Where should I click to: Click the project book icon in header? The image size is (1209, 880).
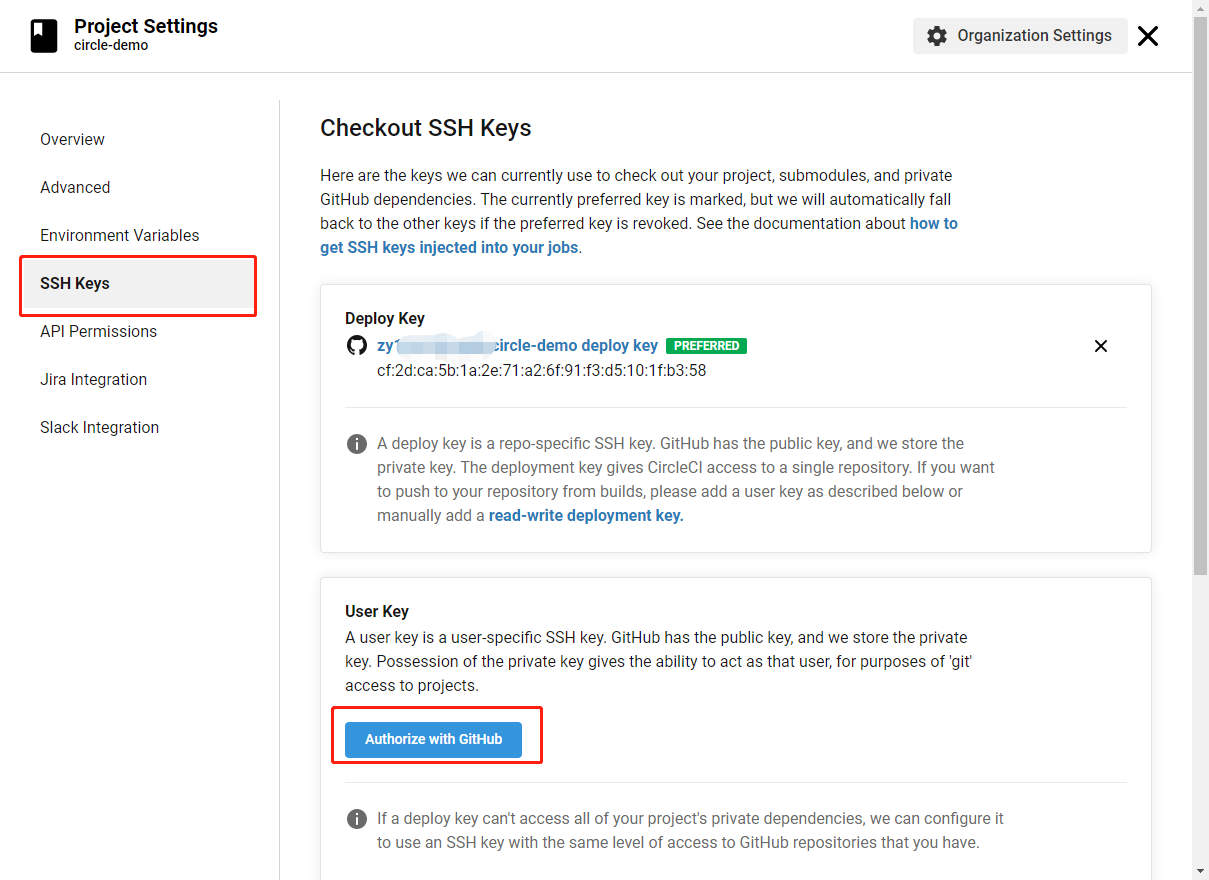click(x=44, y=36)
